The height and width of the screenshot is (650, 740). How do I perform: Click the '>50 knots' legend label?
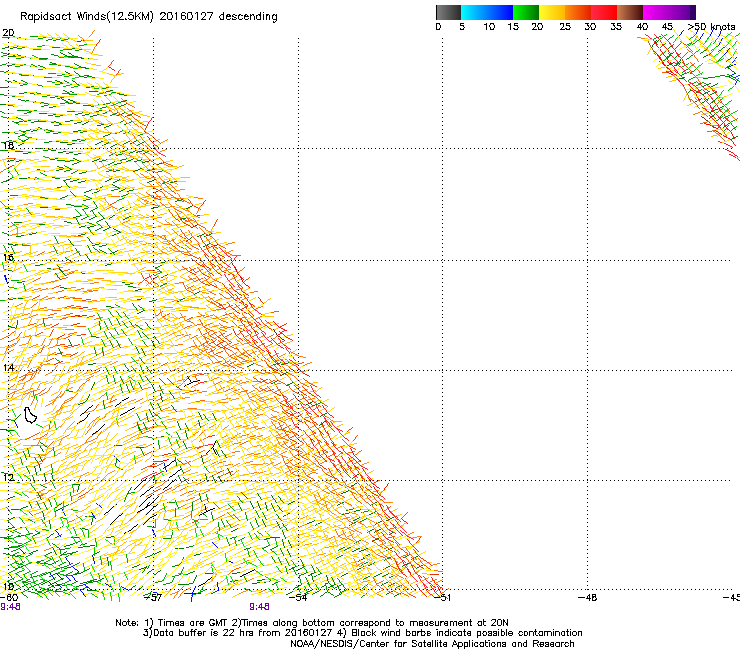click(x=711, y=26)
